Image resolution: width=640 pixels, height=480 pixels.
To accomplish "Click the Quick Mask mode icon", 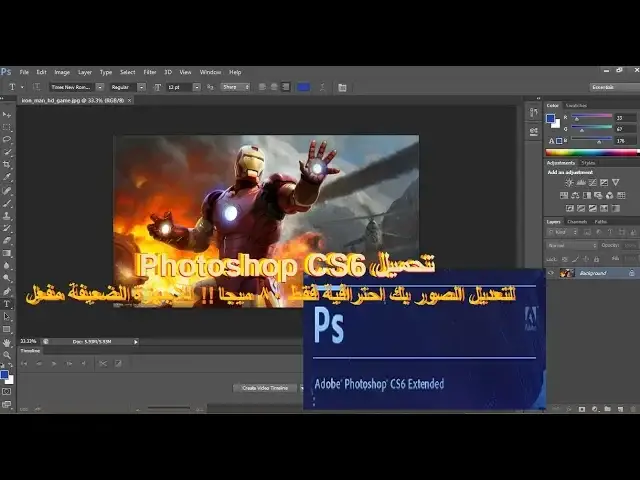I will click(x=7, y=391).
